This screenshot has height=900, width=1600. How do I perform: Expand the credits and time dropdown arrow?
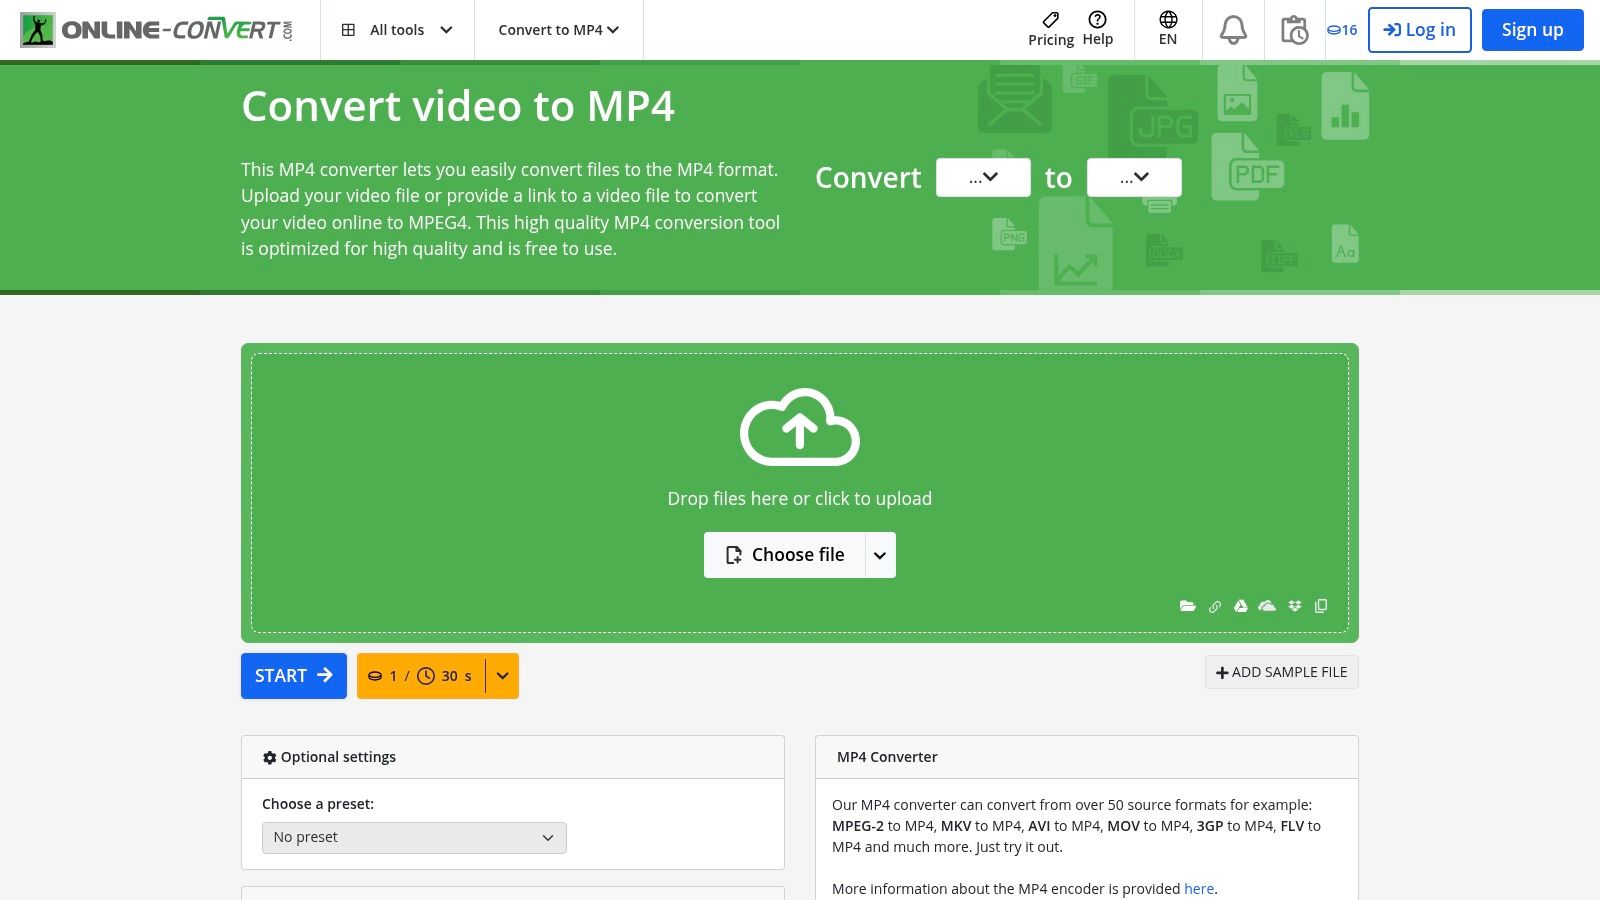point(502,676)
